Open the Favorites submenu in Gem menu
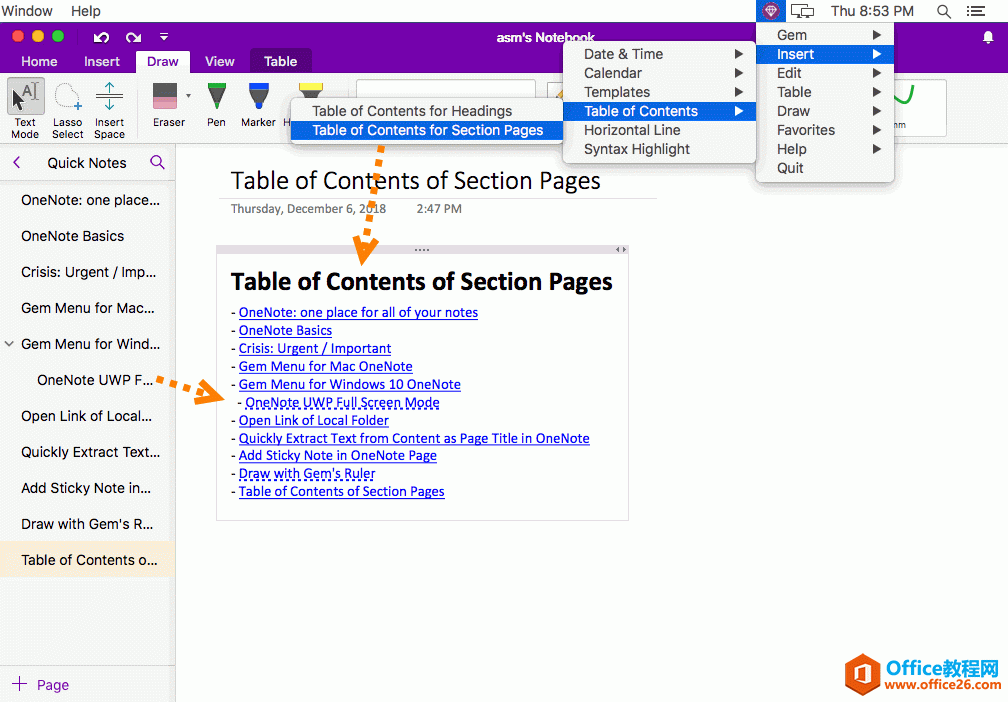 point(825,130)
